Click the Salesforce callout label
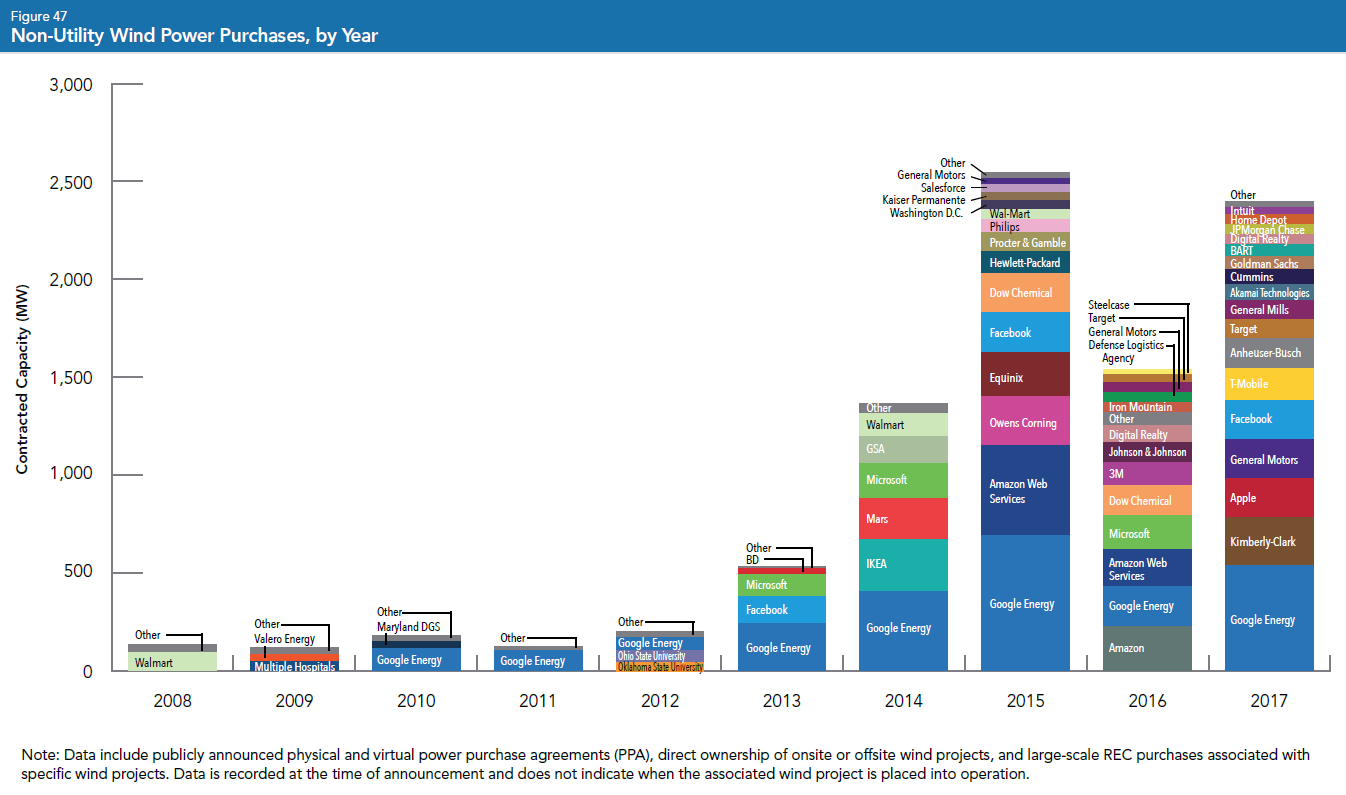Screen dimensions: 1346x795 coord(943,188)
